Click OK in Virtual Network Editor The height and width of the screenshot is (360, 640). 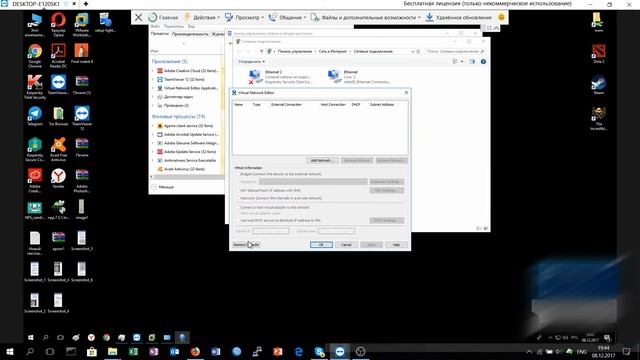tap(321, 245)
